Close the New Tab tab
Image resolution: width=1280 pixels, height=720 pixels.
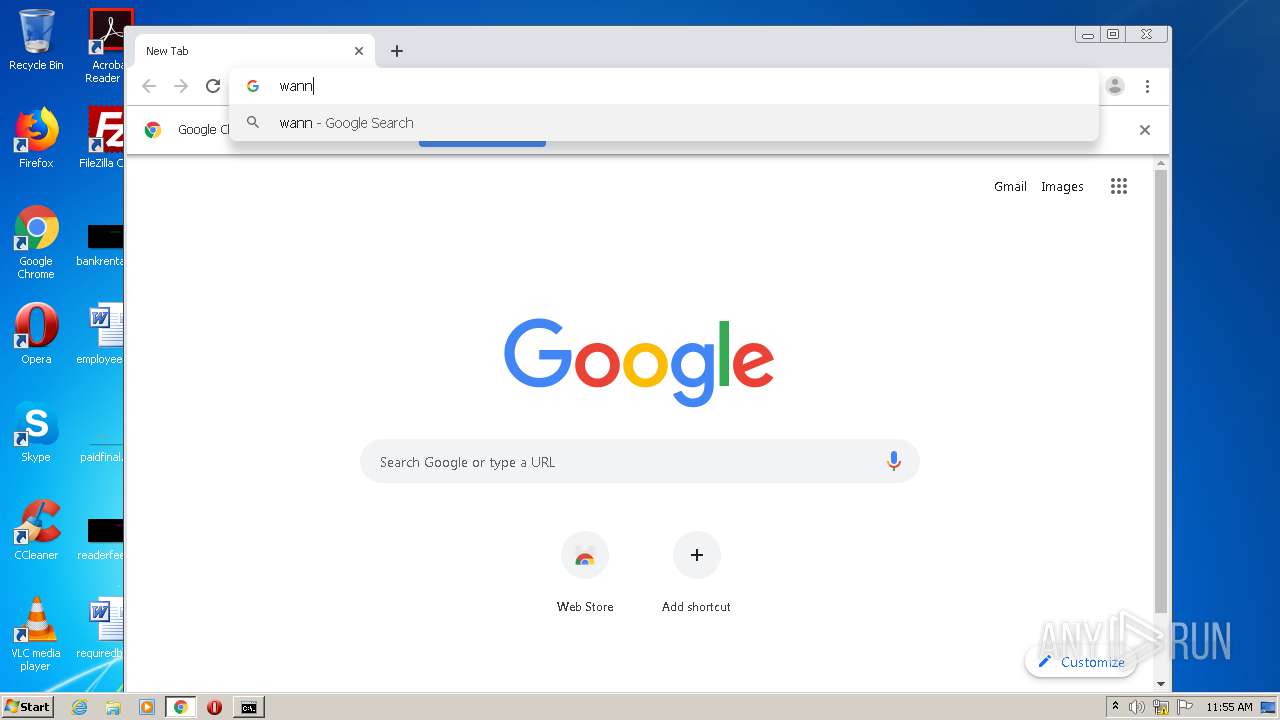pos(359,51)
